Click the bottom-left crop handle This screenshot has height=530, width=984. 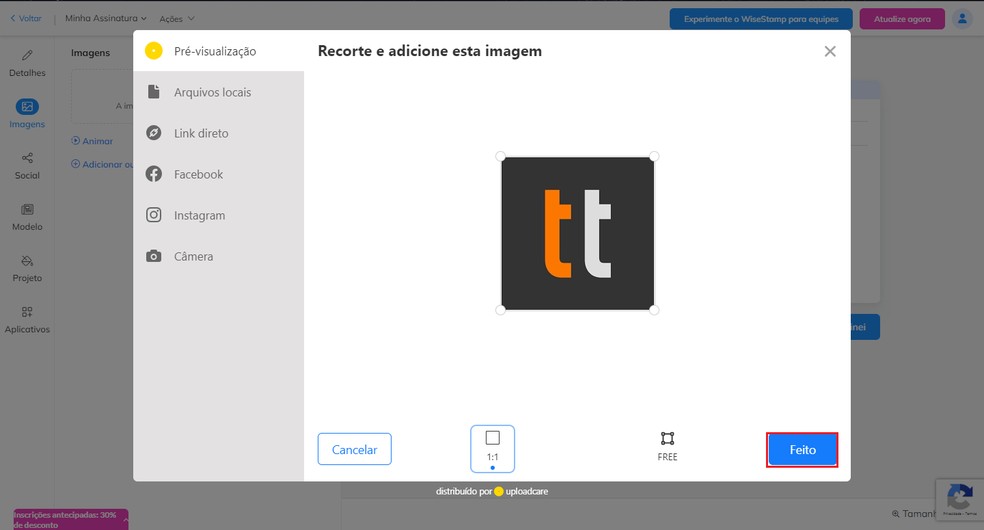[500, 310]
